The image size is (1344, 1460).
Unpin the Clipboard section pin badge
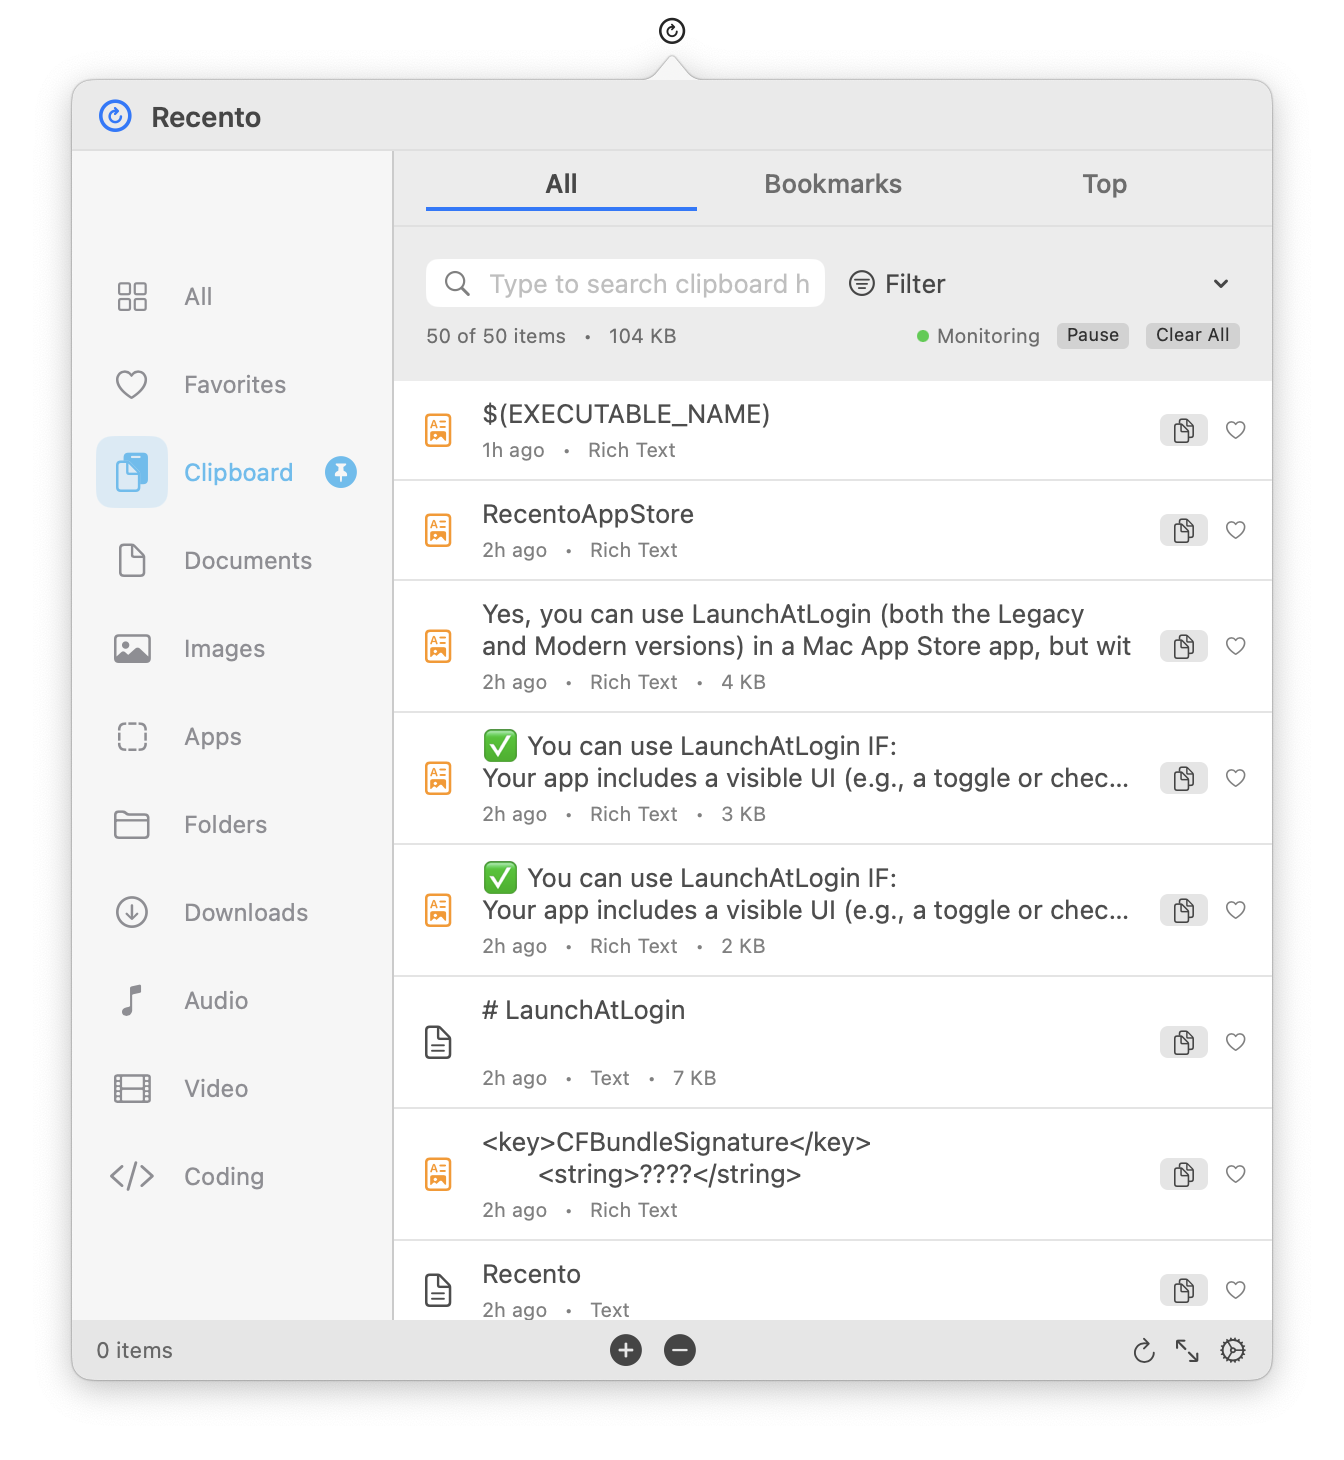[340, 472]
